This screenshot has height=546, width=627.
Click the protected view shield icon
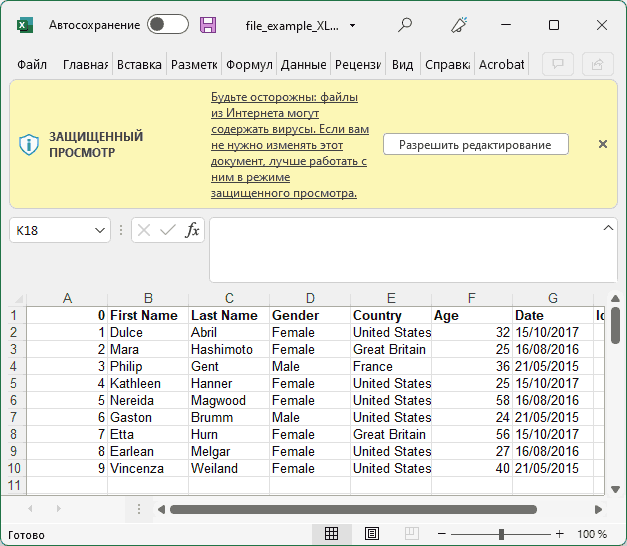tap(29, 144)
